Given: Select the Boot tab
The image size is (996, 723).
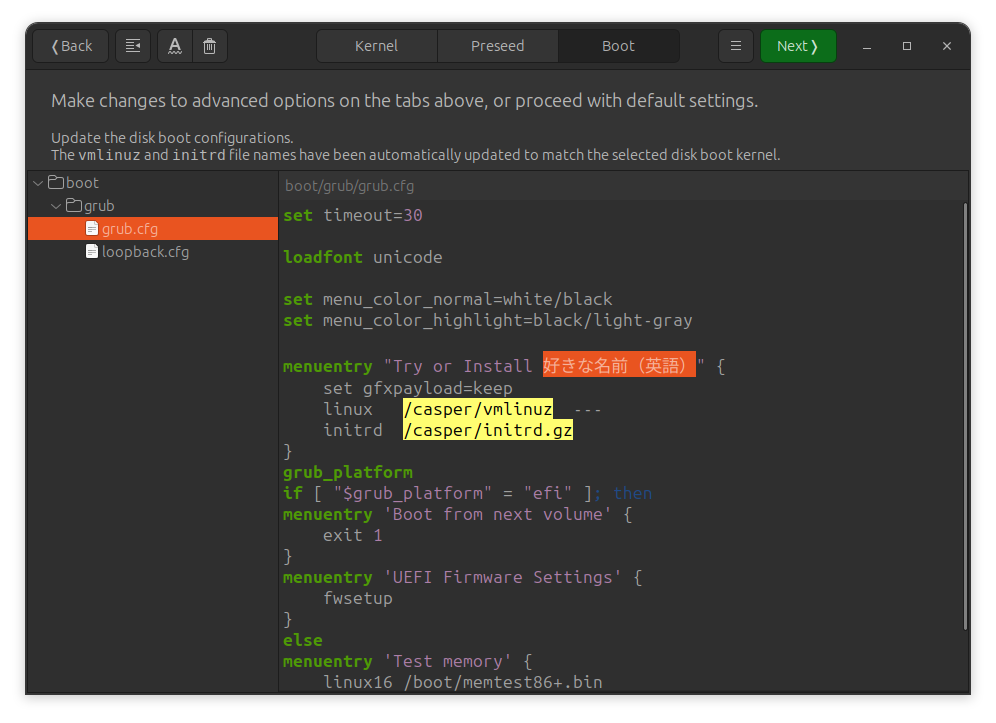Looking at the screenshot, I should point(618,45).
